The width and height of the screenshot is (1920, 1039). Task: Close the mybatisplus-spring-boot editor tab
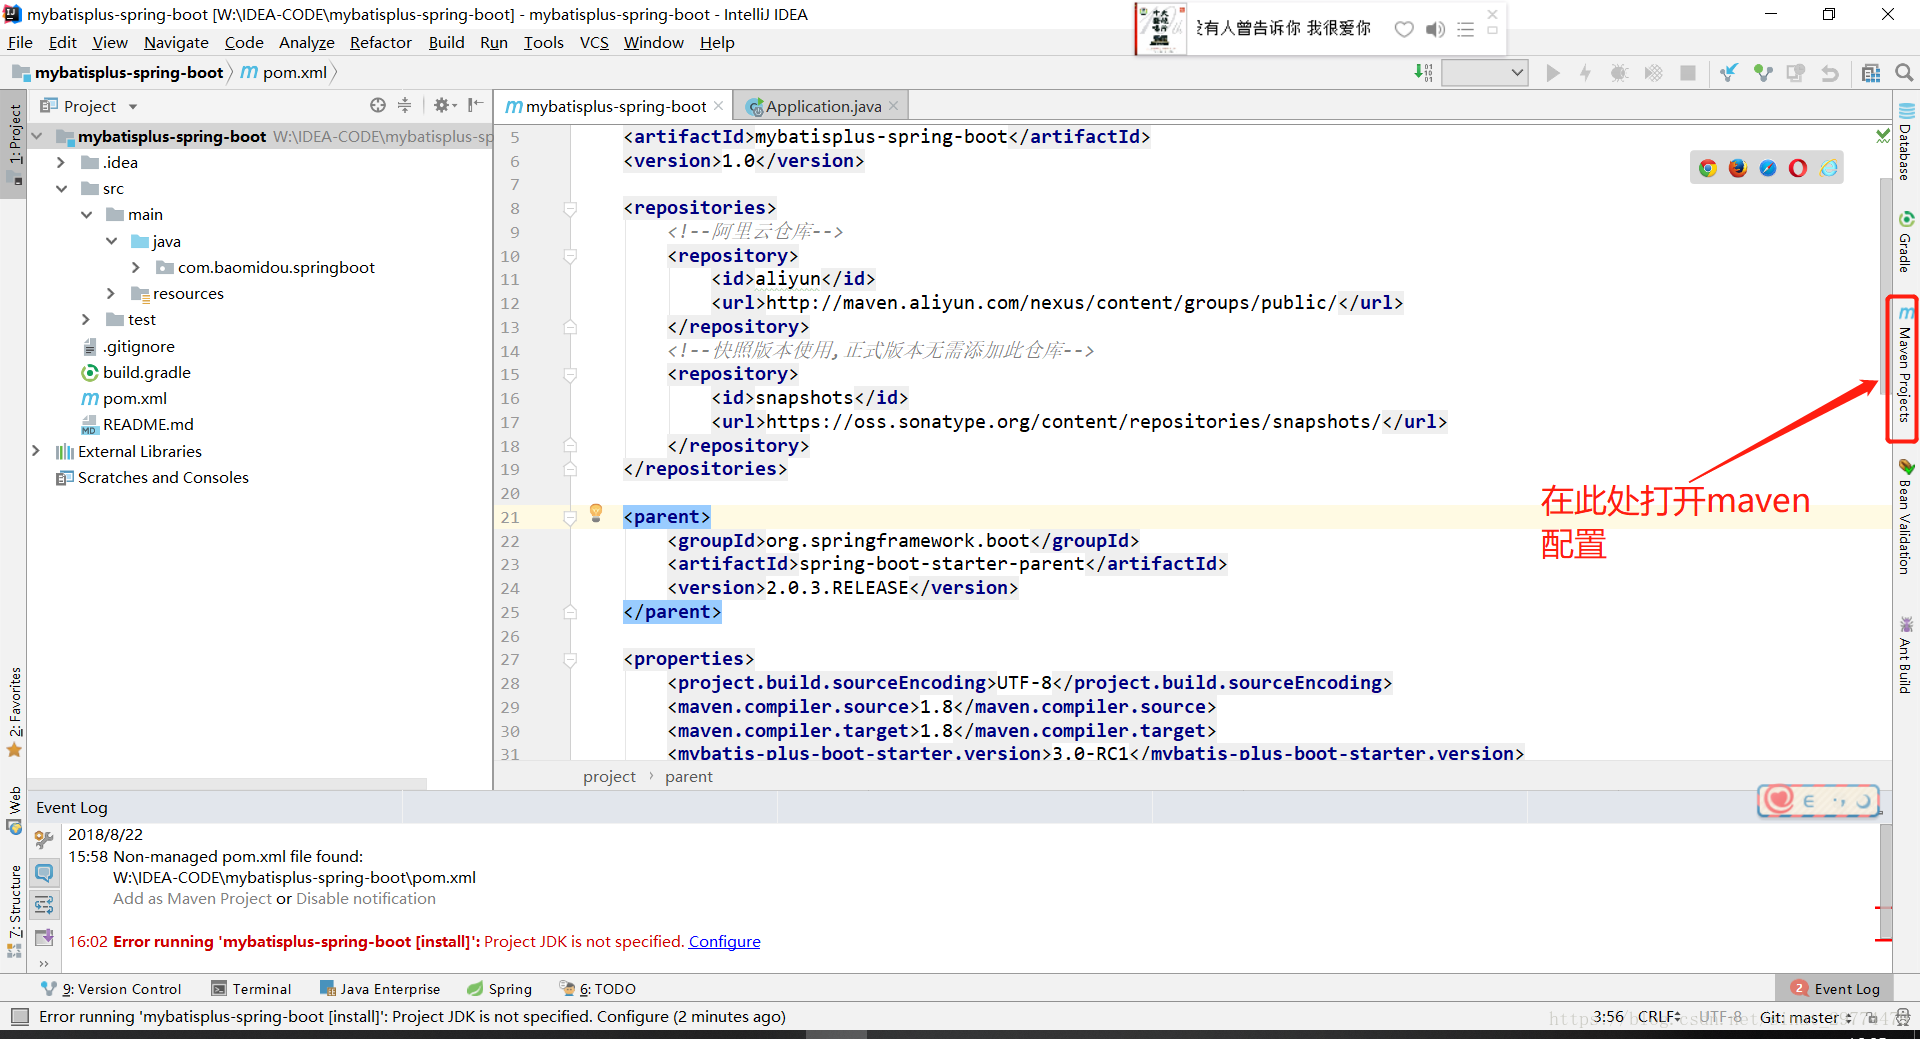coord(718,105)
